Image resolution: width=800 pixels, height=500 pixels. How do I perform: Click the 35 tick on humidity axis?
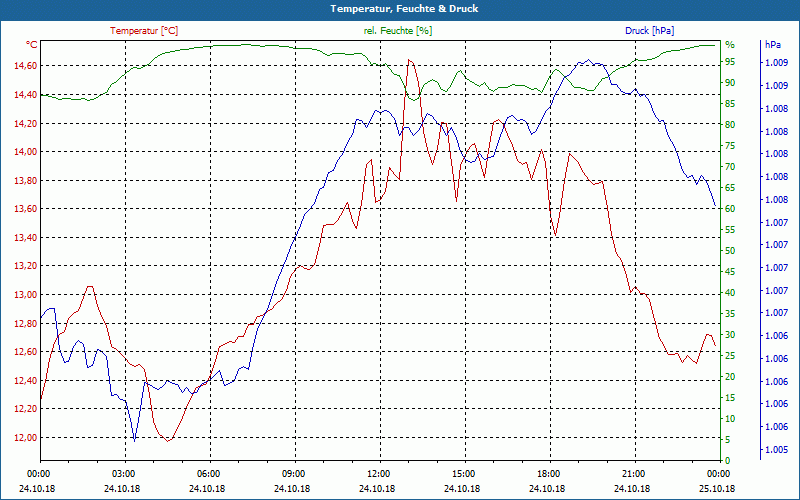pos(730,314)
